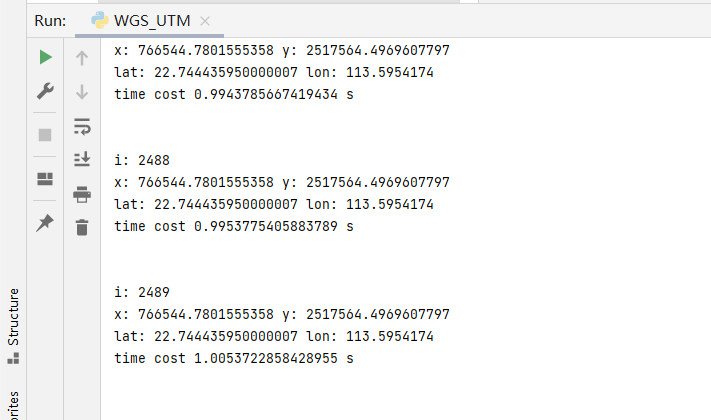Click the down stack trace arrow
Image resolution: width=711 pixels, height=420 pixels.
click(x=82, y=92)
